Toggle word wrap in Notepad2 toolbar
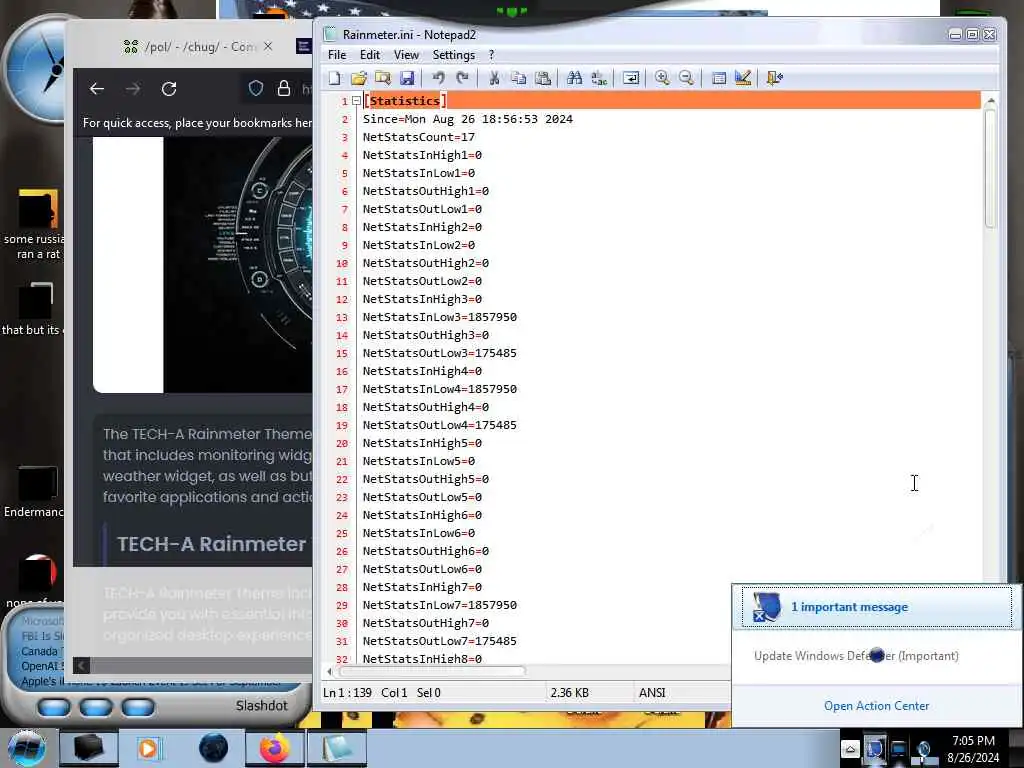The height and width of the screenshot is (768, 1024). (631, 78)
